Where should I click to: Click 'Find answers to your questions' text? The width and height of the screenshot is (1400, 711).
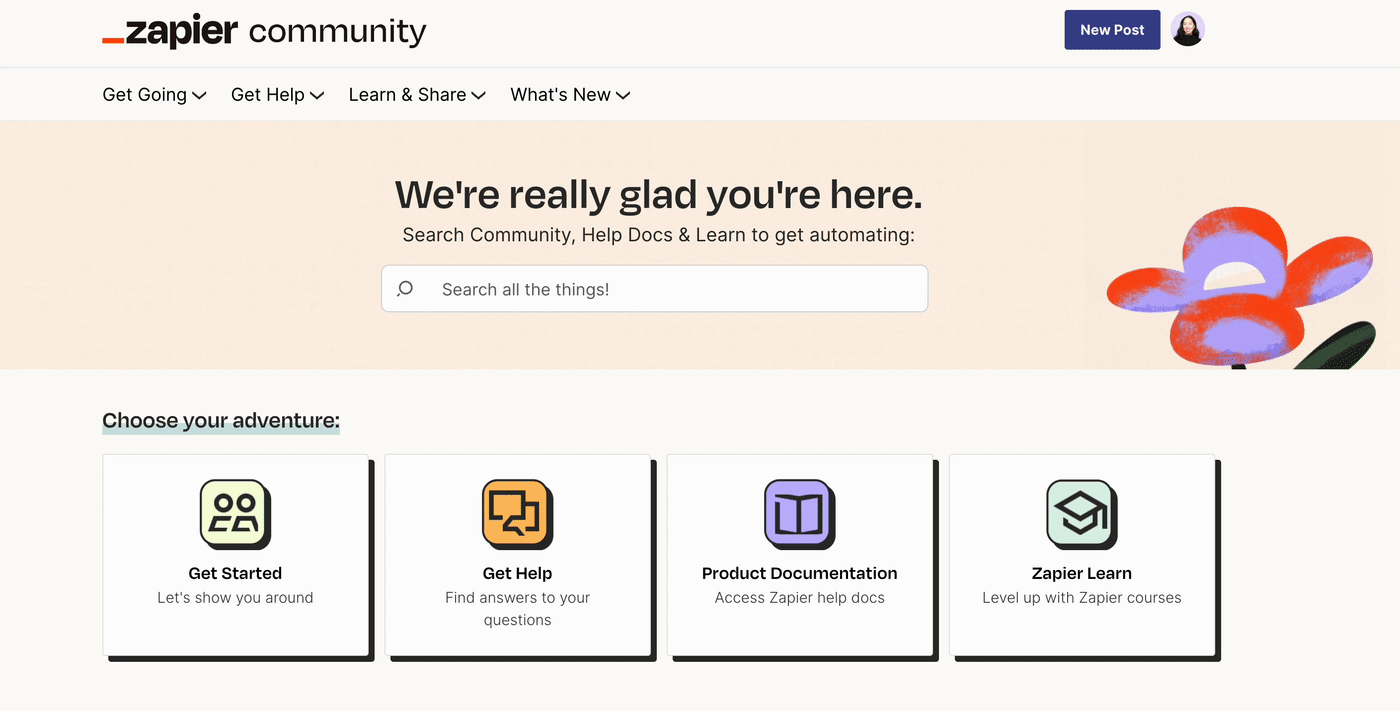point(517,609)
